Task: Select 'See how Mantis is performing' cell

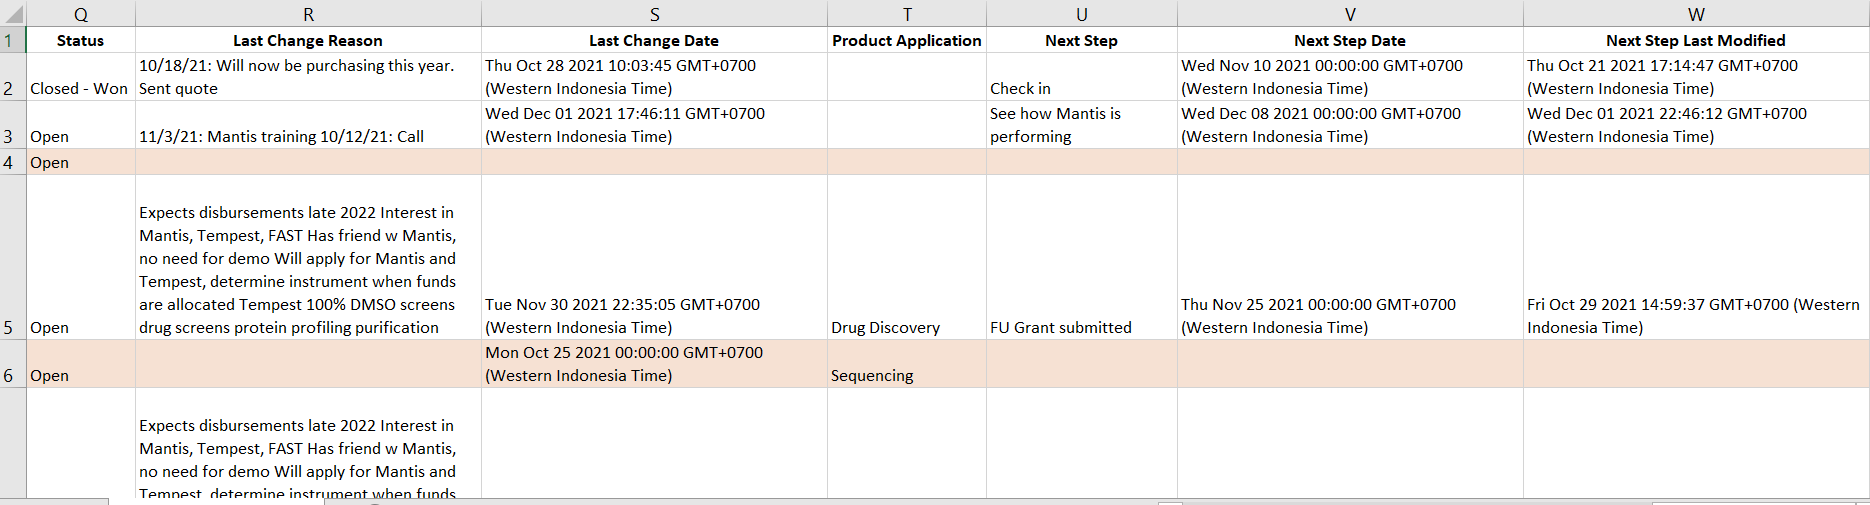Action: tap(1082, 125)
